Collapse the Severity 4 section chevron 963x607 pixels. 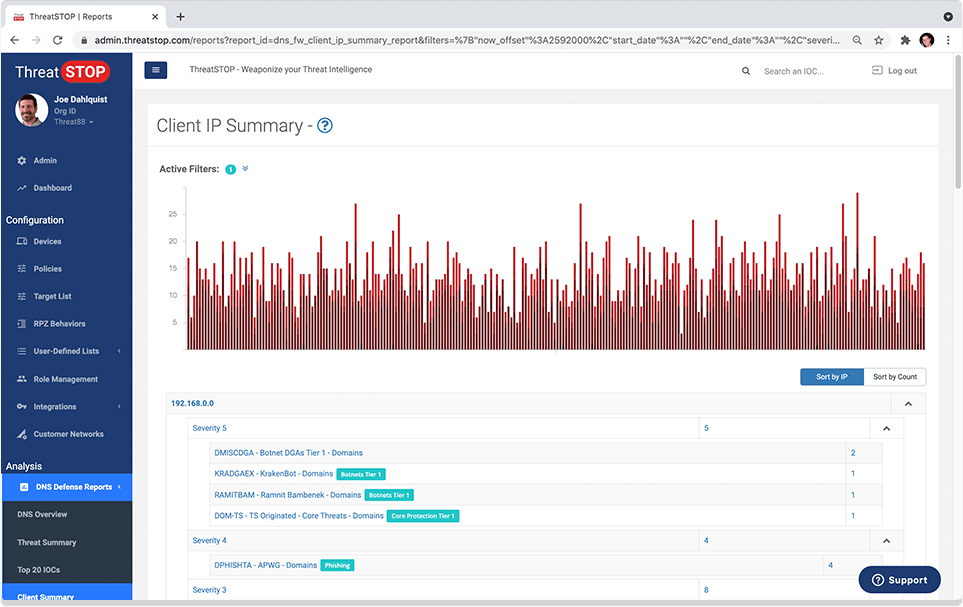pyautogui.click(x=886, y=541)
